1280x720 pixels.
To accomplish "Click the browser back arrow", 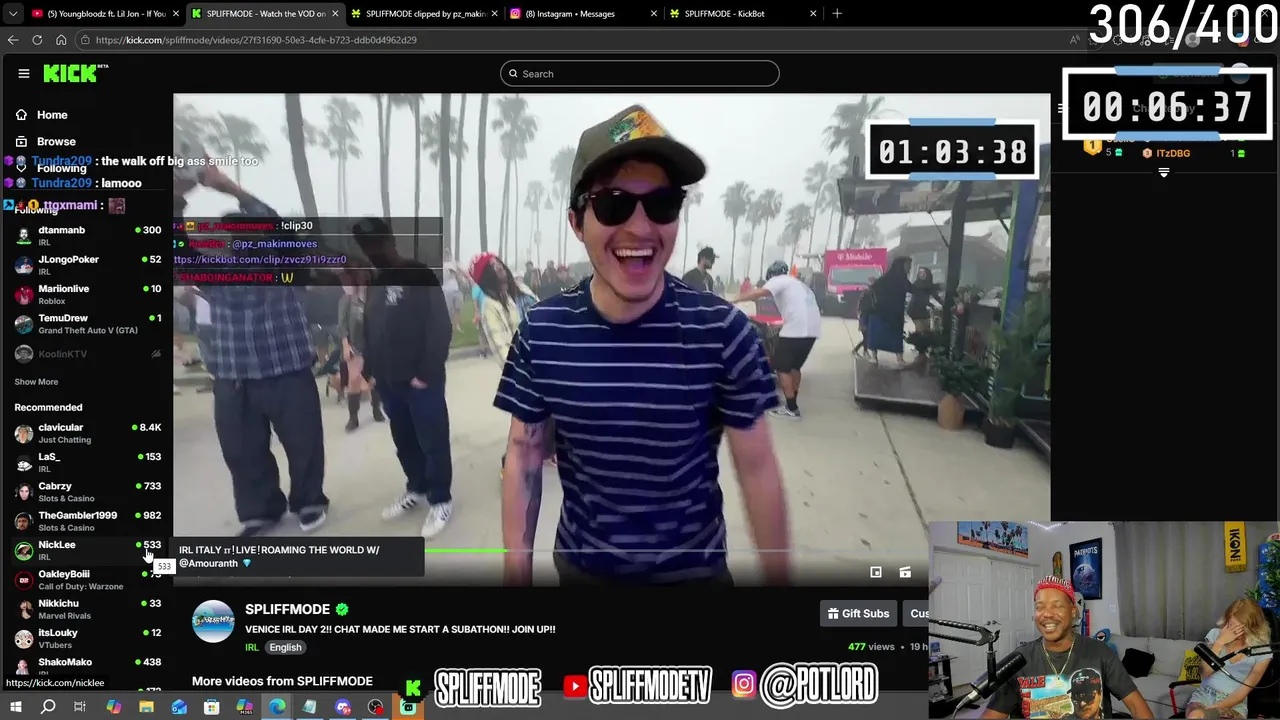I will pos(13,40).
